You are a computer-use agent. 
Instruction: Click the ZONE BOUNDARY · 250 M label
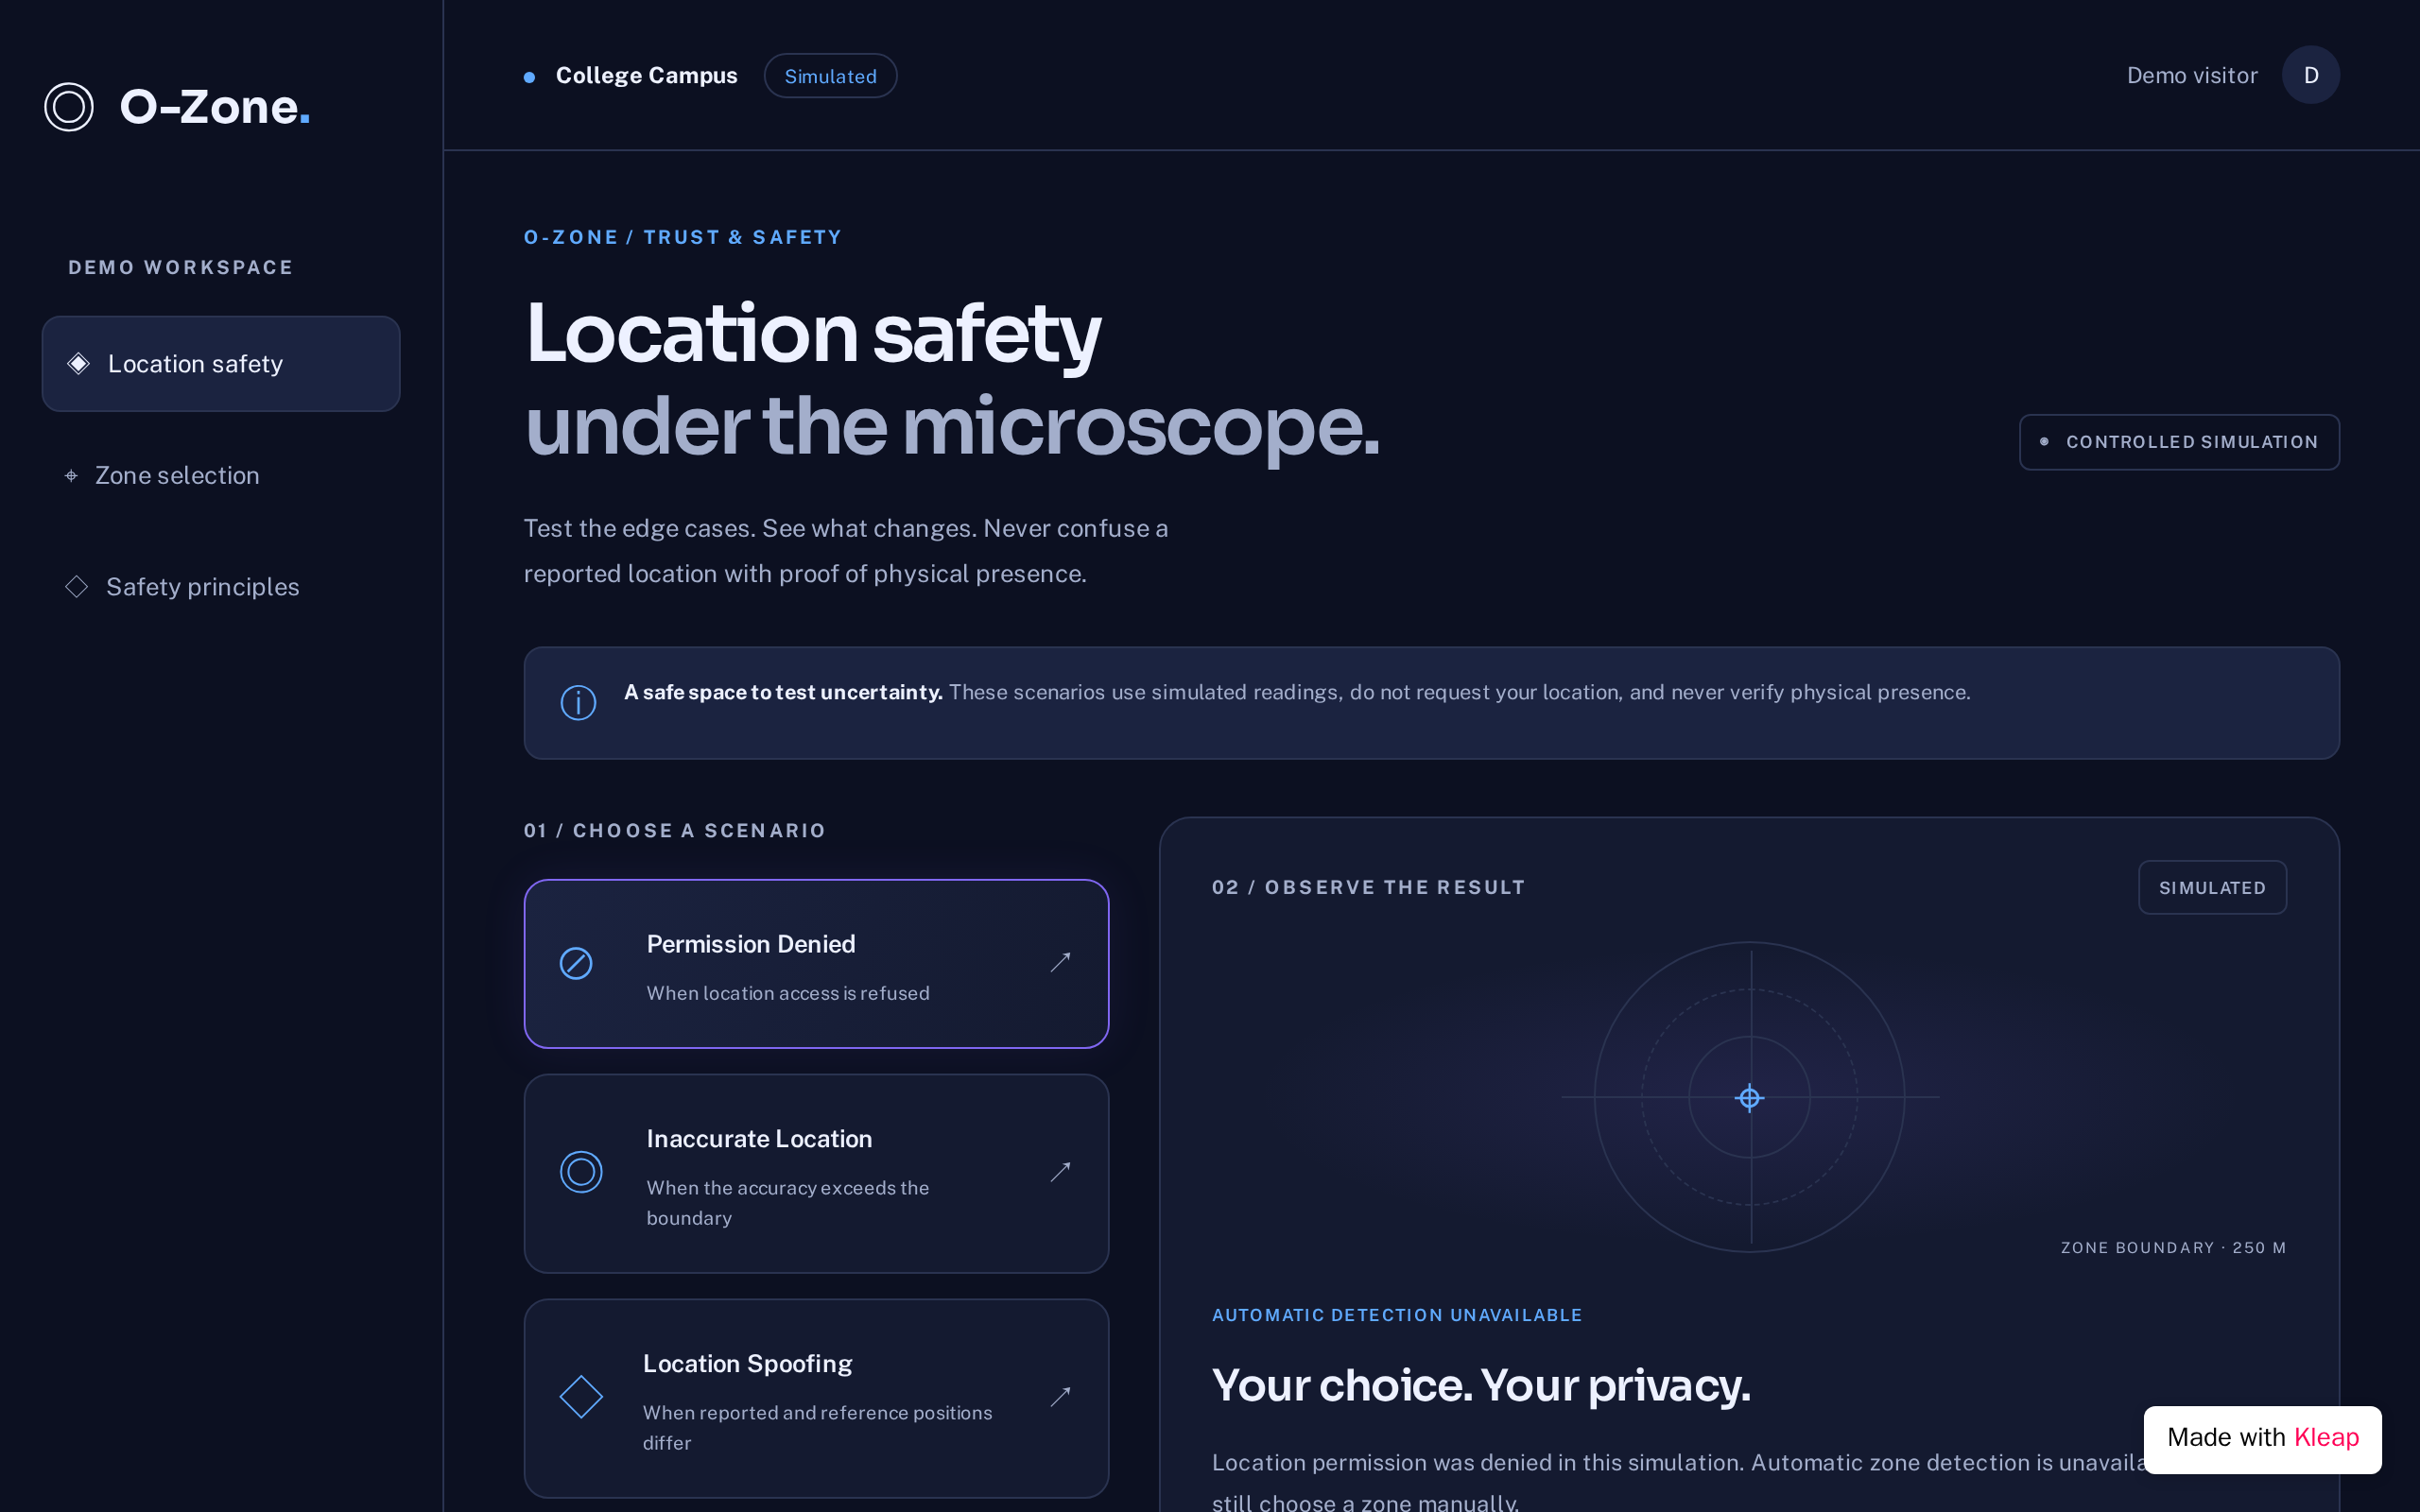pyautogui.click(x=2173, y=1248)
